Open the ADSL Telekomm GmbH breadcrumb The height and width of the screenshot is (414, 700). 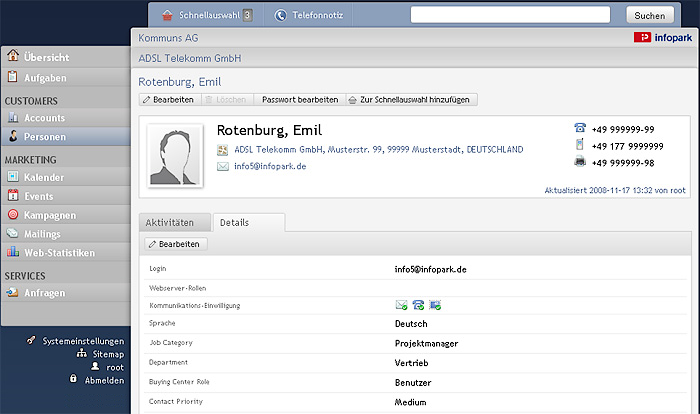click(x=190, y=58)
